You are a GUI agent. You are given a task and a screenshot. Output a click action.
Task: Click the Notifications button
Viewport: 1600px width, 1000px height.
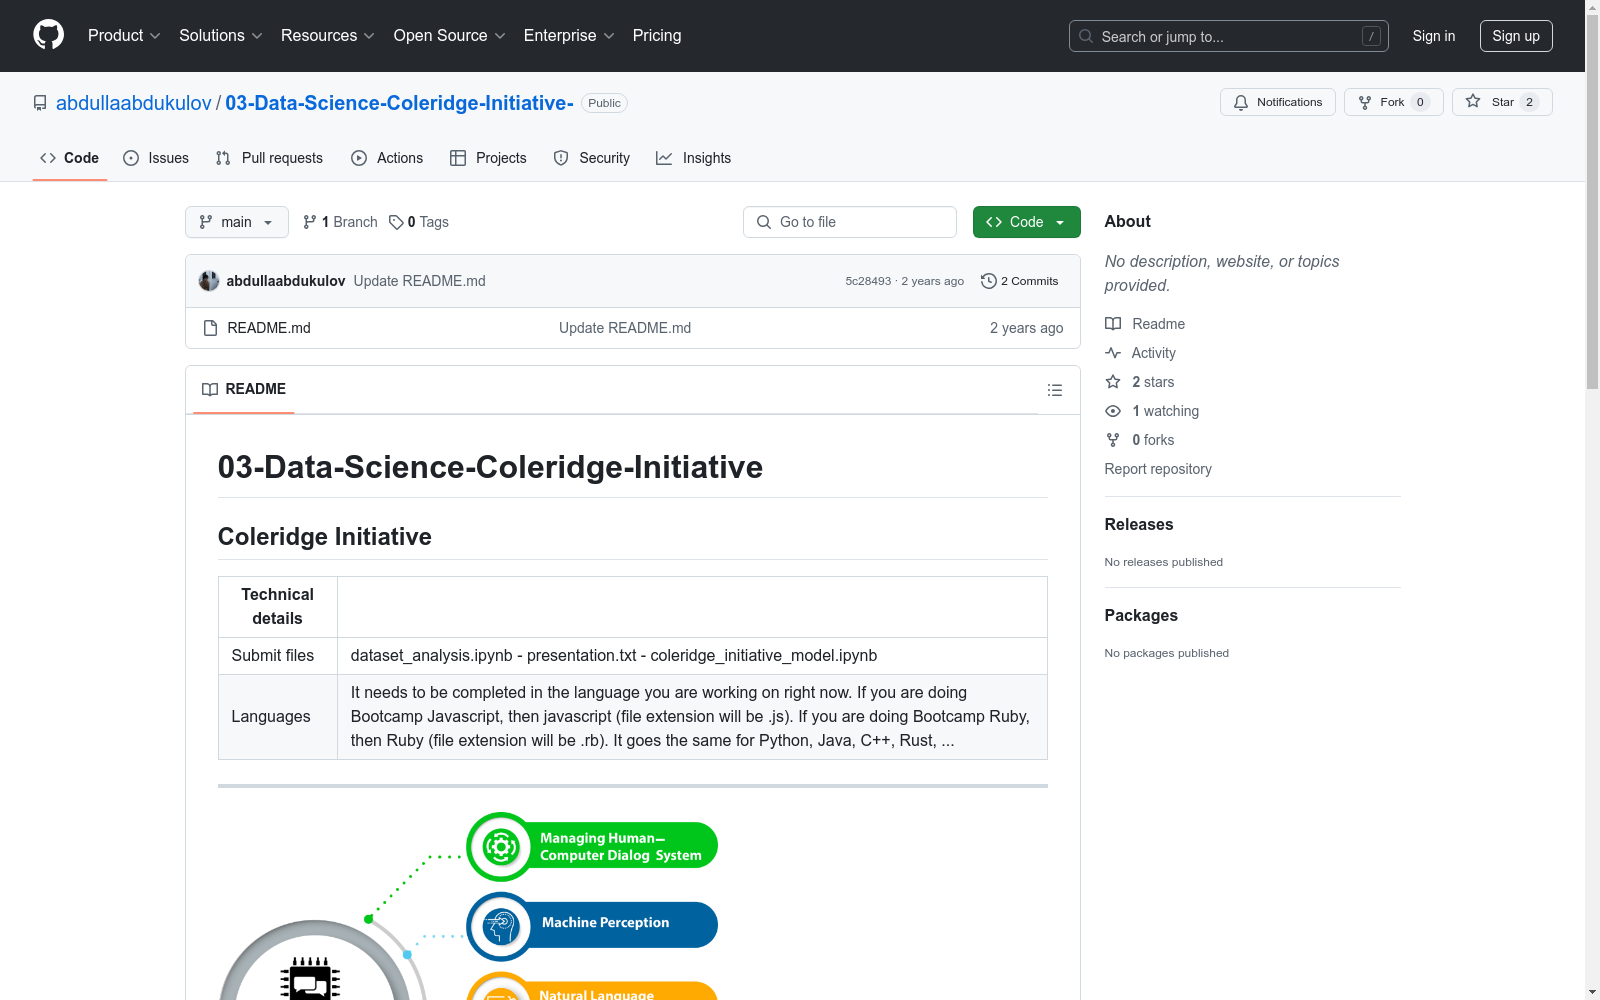(x=1278, y=102)
